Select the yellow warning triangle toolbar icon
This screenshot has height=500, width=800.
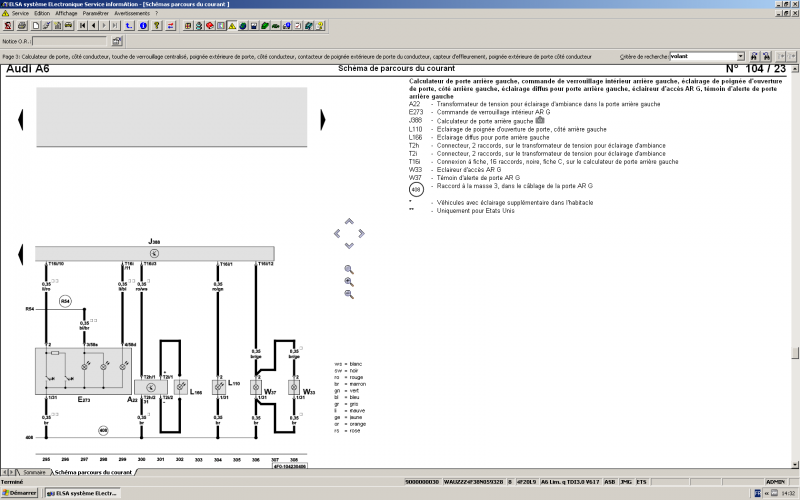[232, 26]
